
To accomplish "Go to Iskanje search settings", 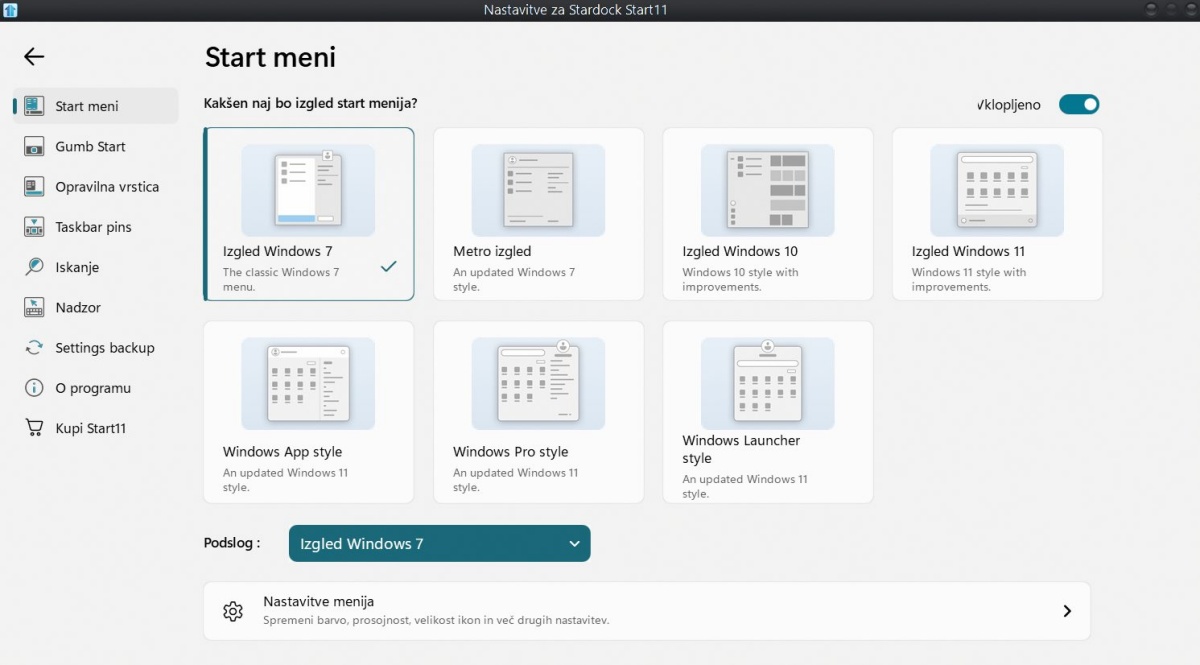I will click(x=96, y=267).
